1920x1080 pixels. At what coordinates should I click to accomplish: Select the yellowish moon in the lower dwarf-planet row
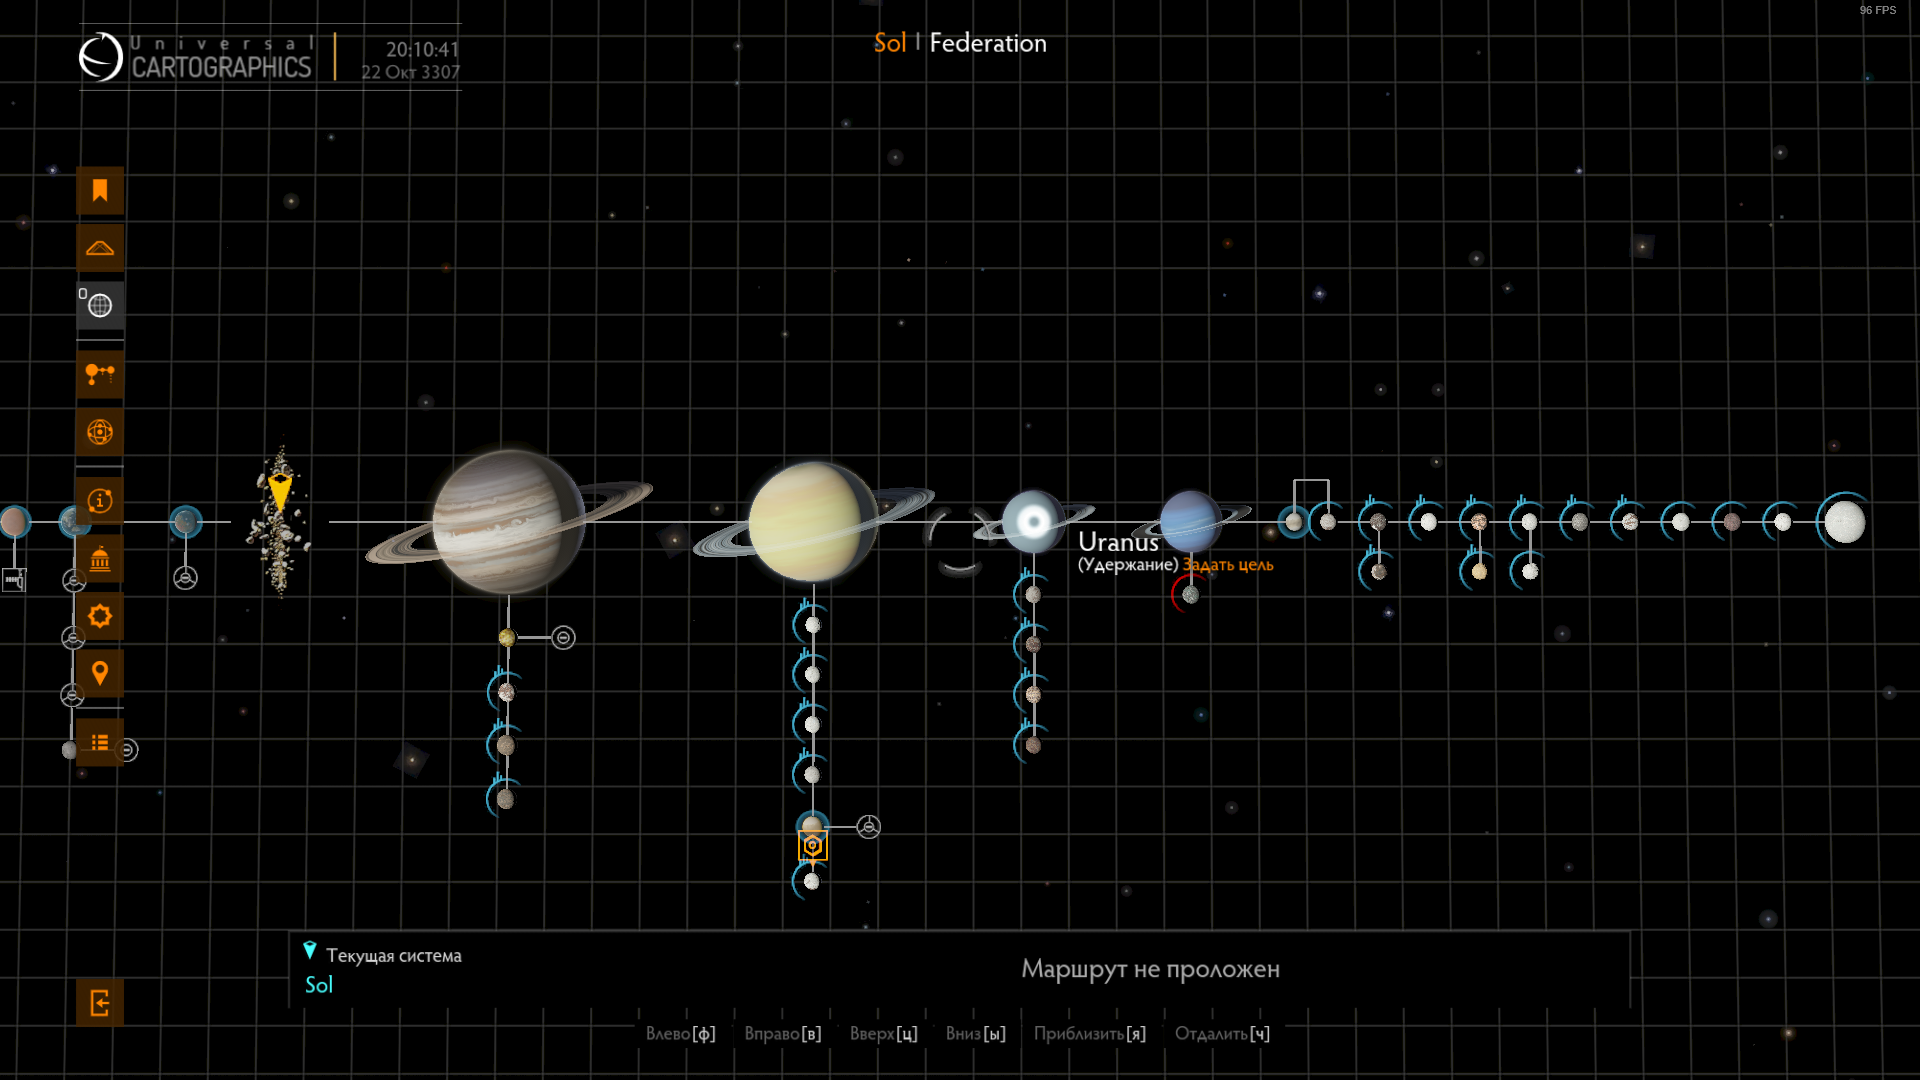[1479, 572]
